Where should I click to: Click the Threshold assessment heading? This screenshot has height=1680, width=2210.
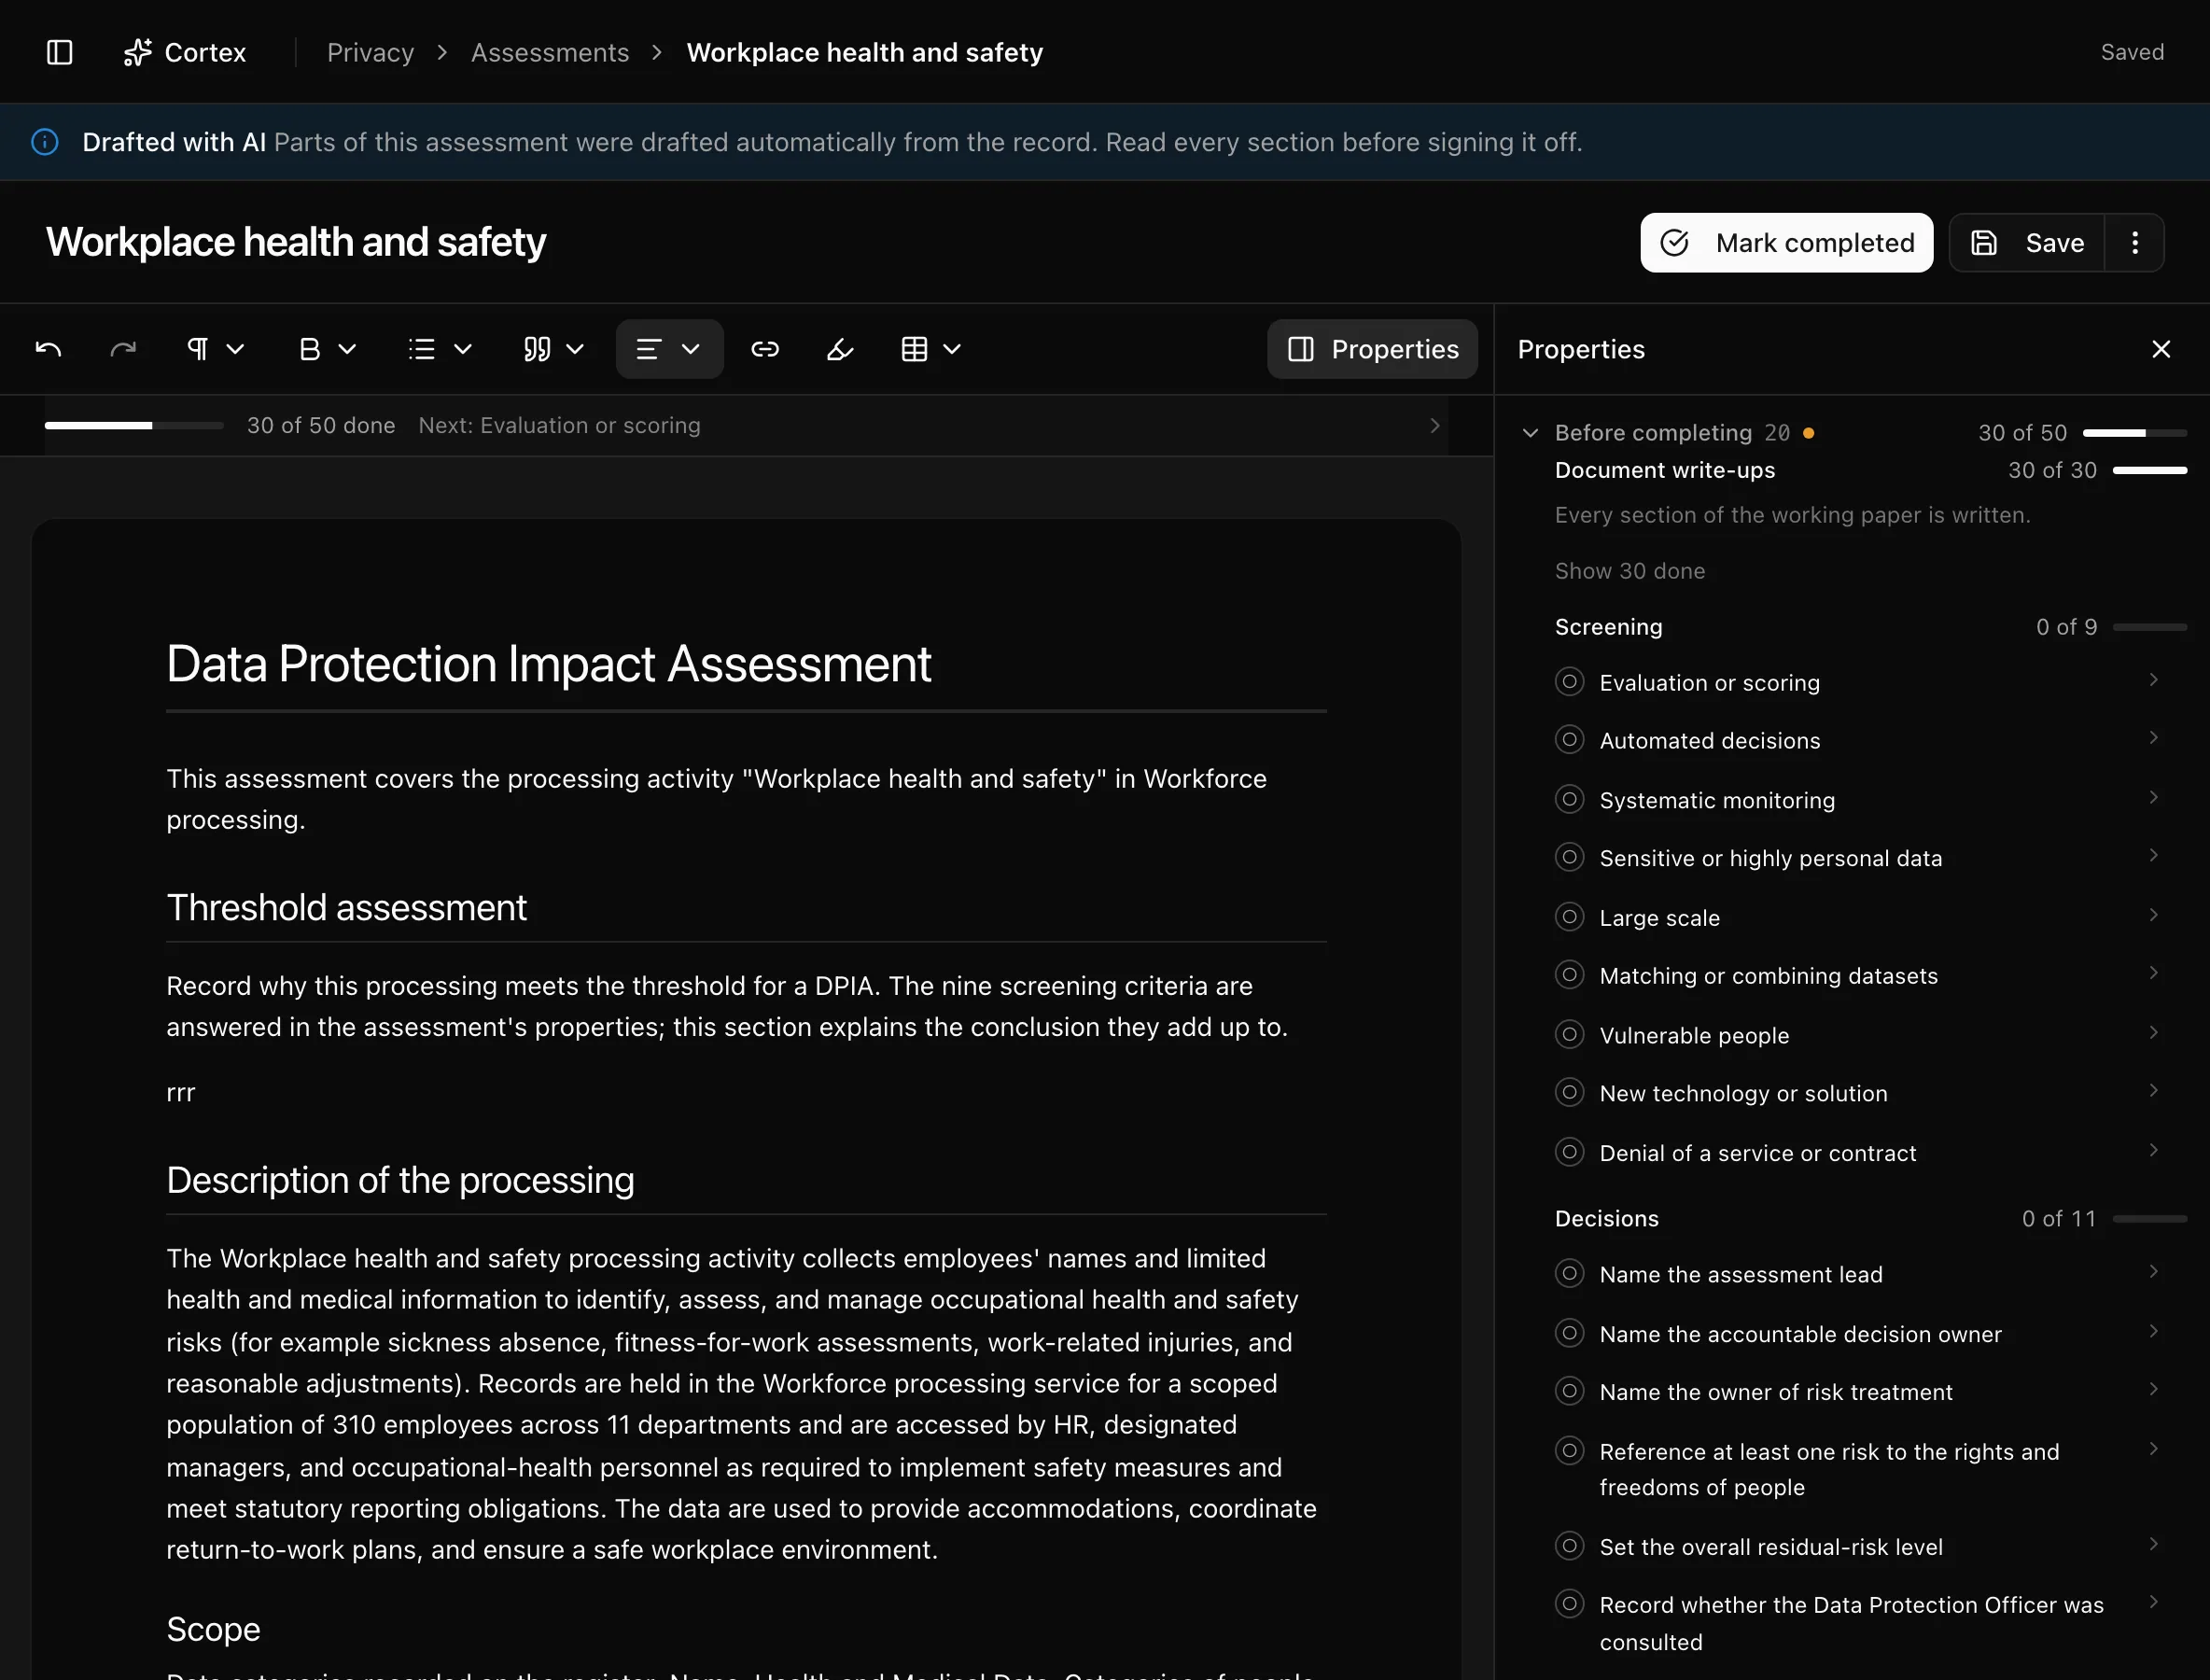coord(346,908)
